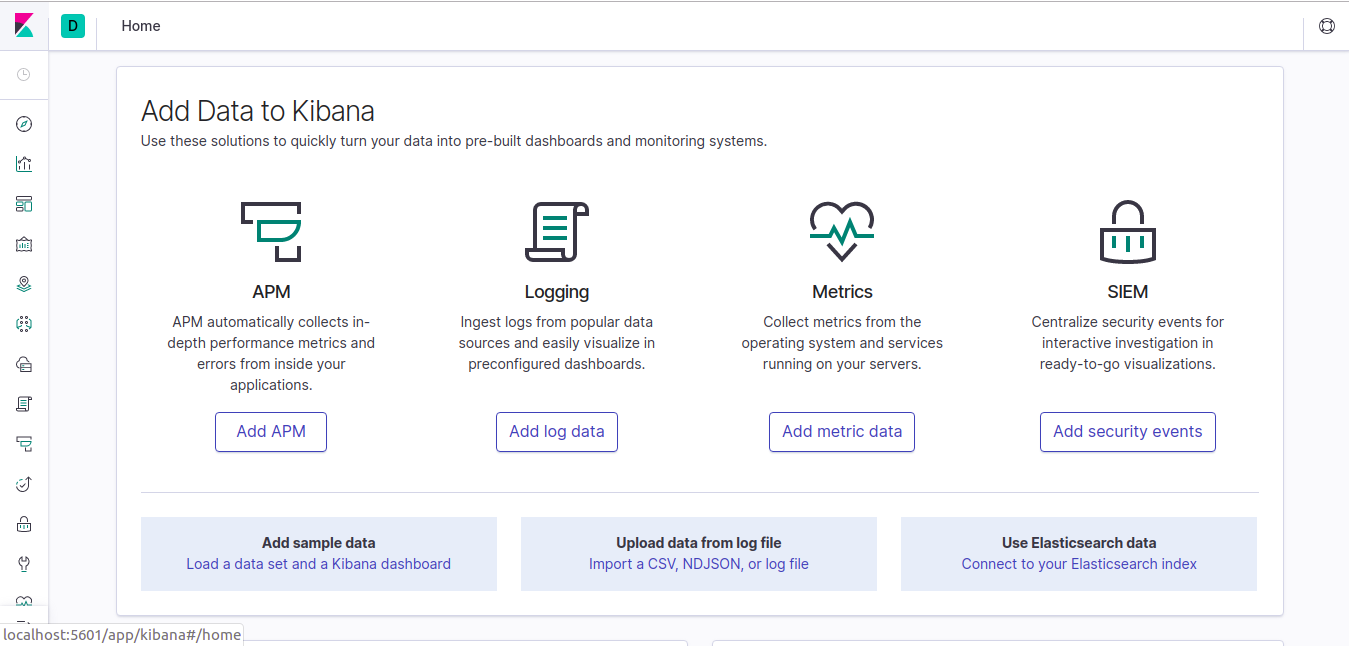Open the D space selector avatar
The image size is (1349, 646).
(72, 25)
